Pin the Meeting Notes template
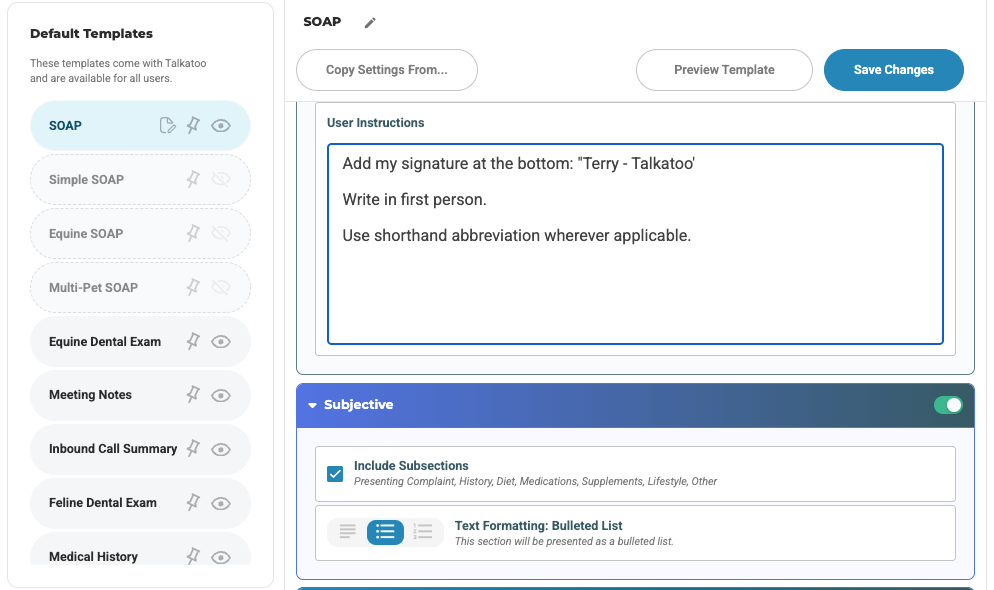 click(x=193, y=395)
